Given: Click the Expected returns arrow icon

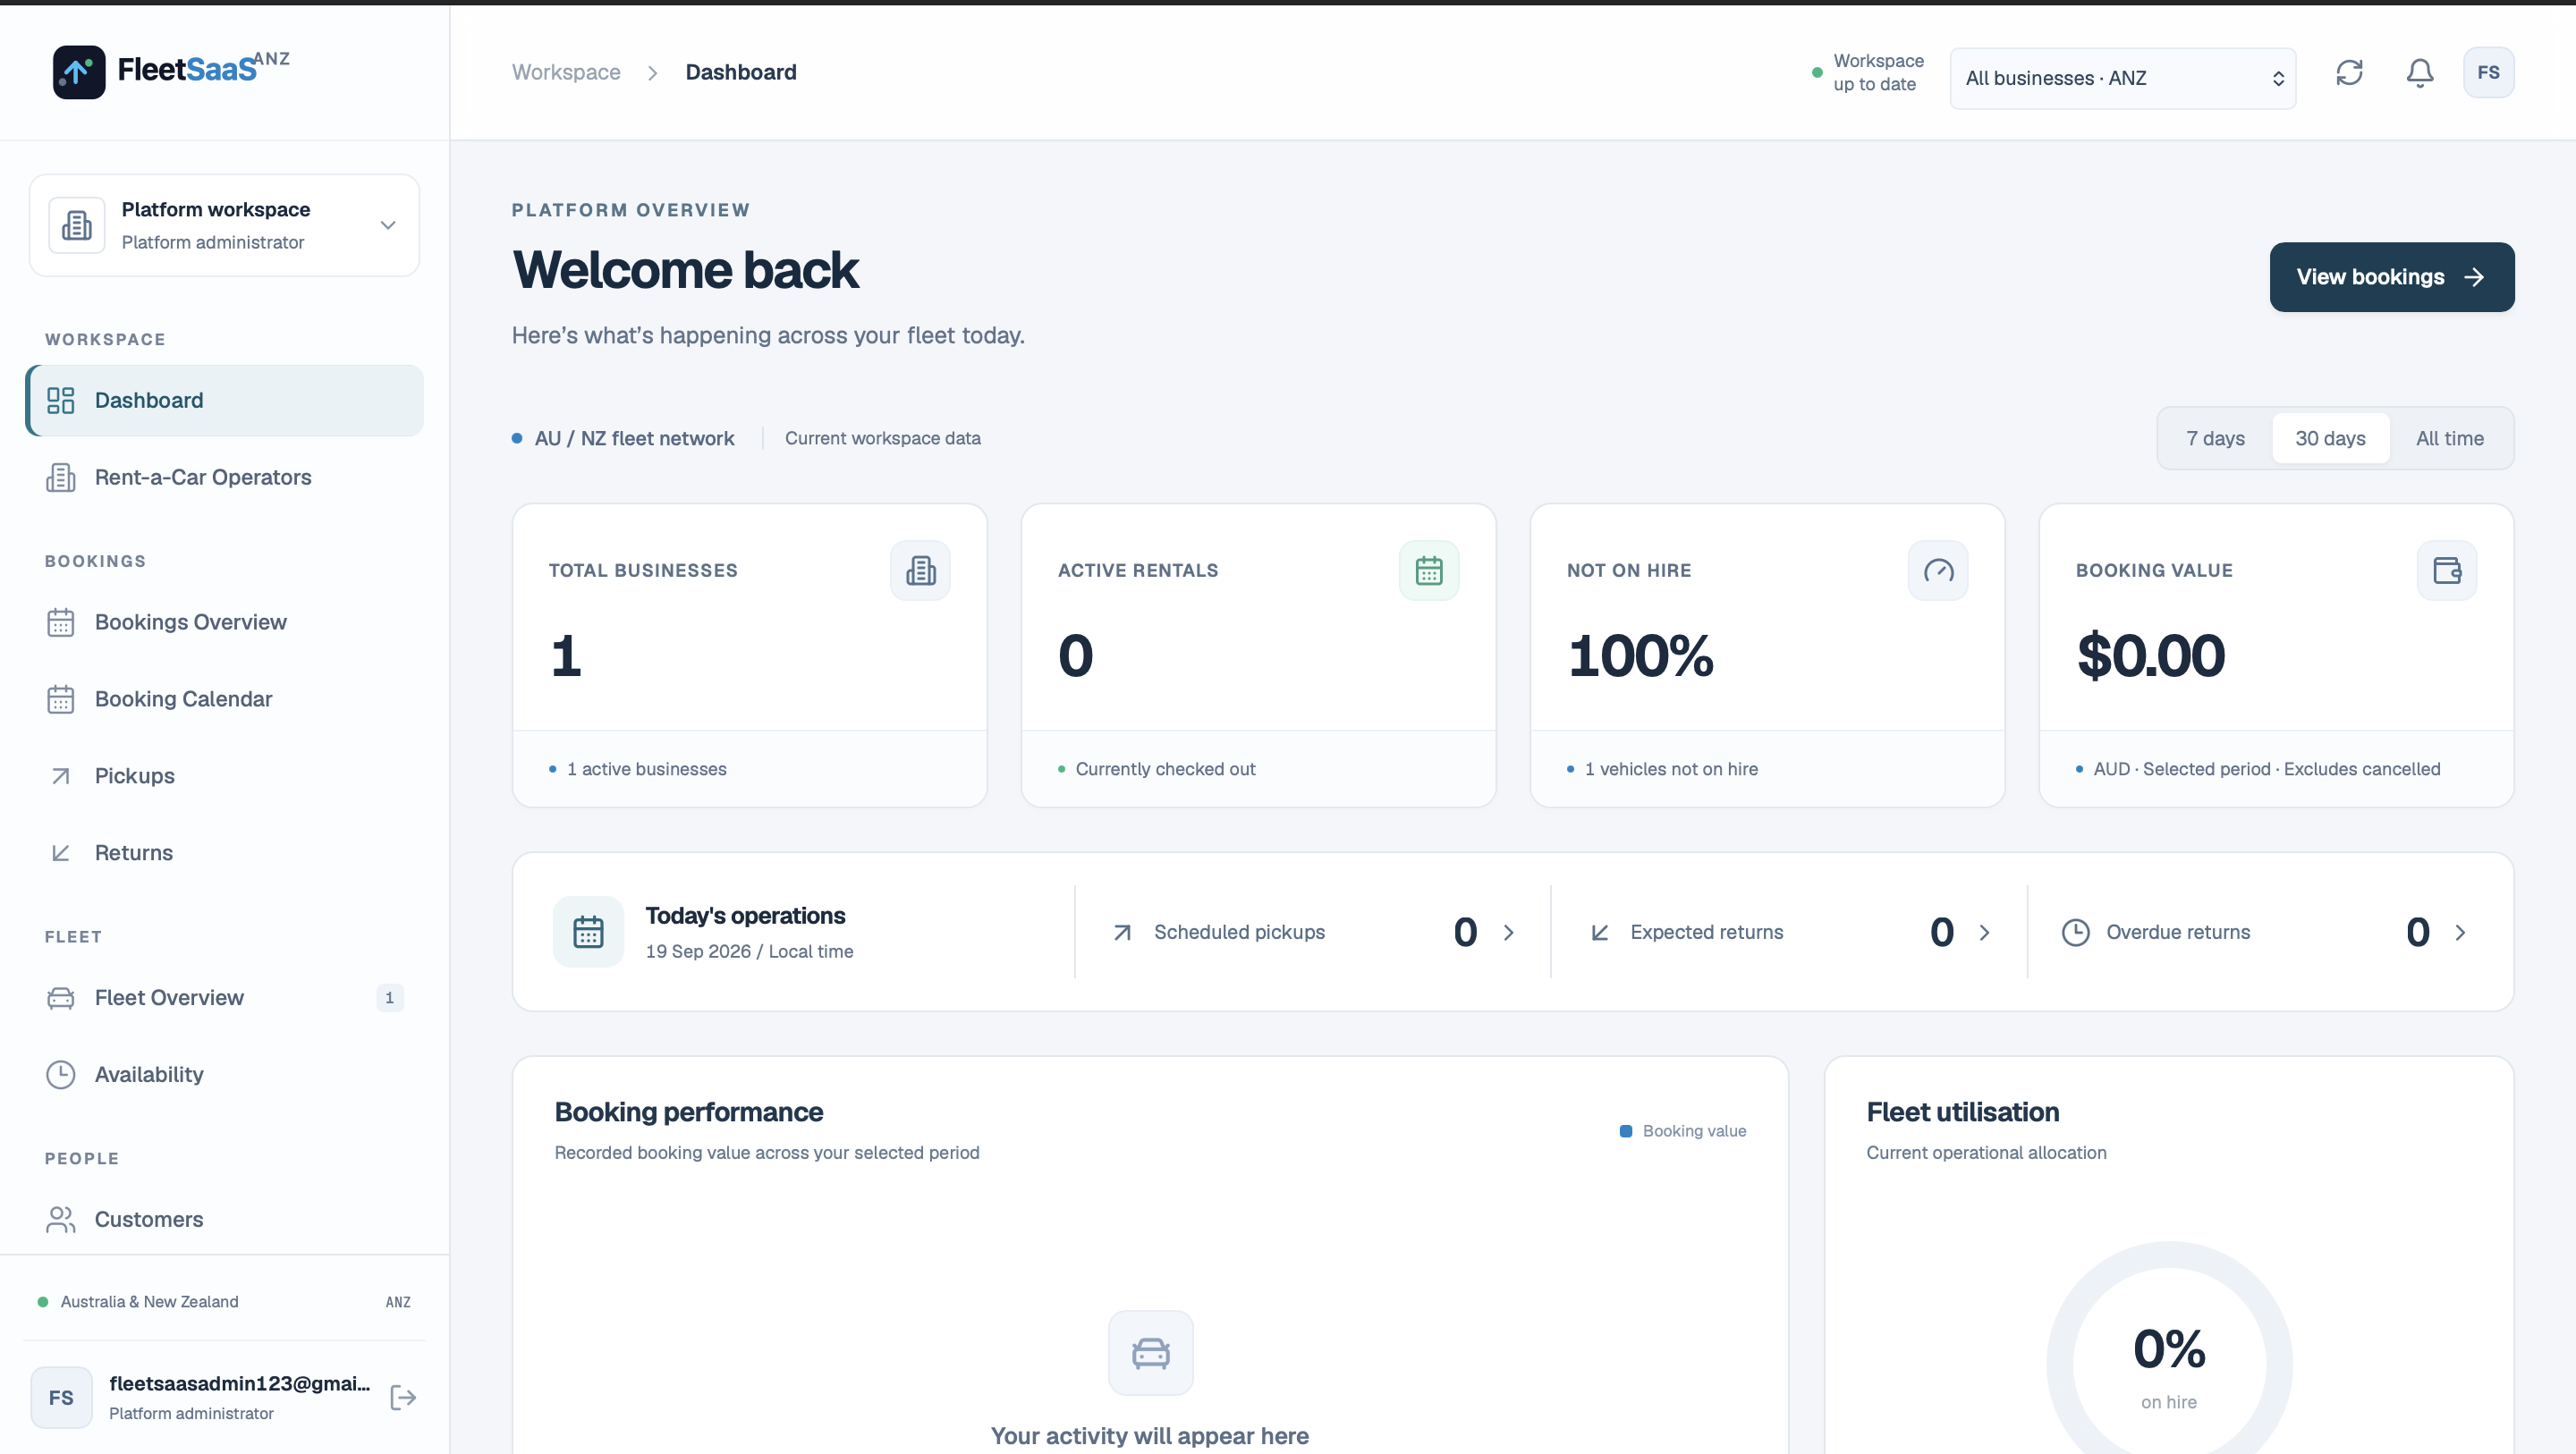Looking at the screenshot, I should pyautogui.click(x=1600, y=932).
